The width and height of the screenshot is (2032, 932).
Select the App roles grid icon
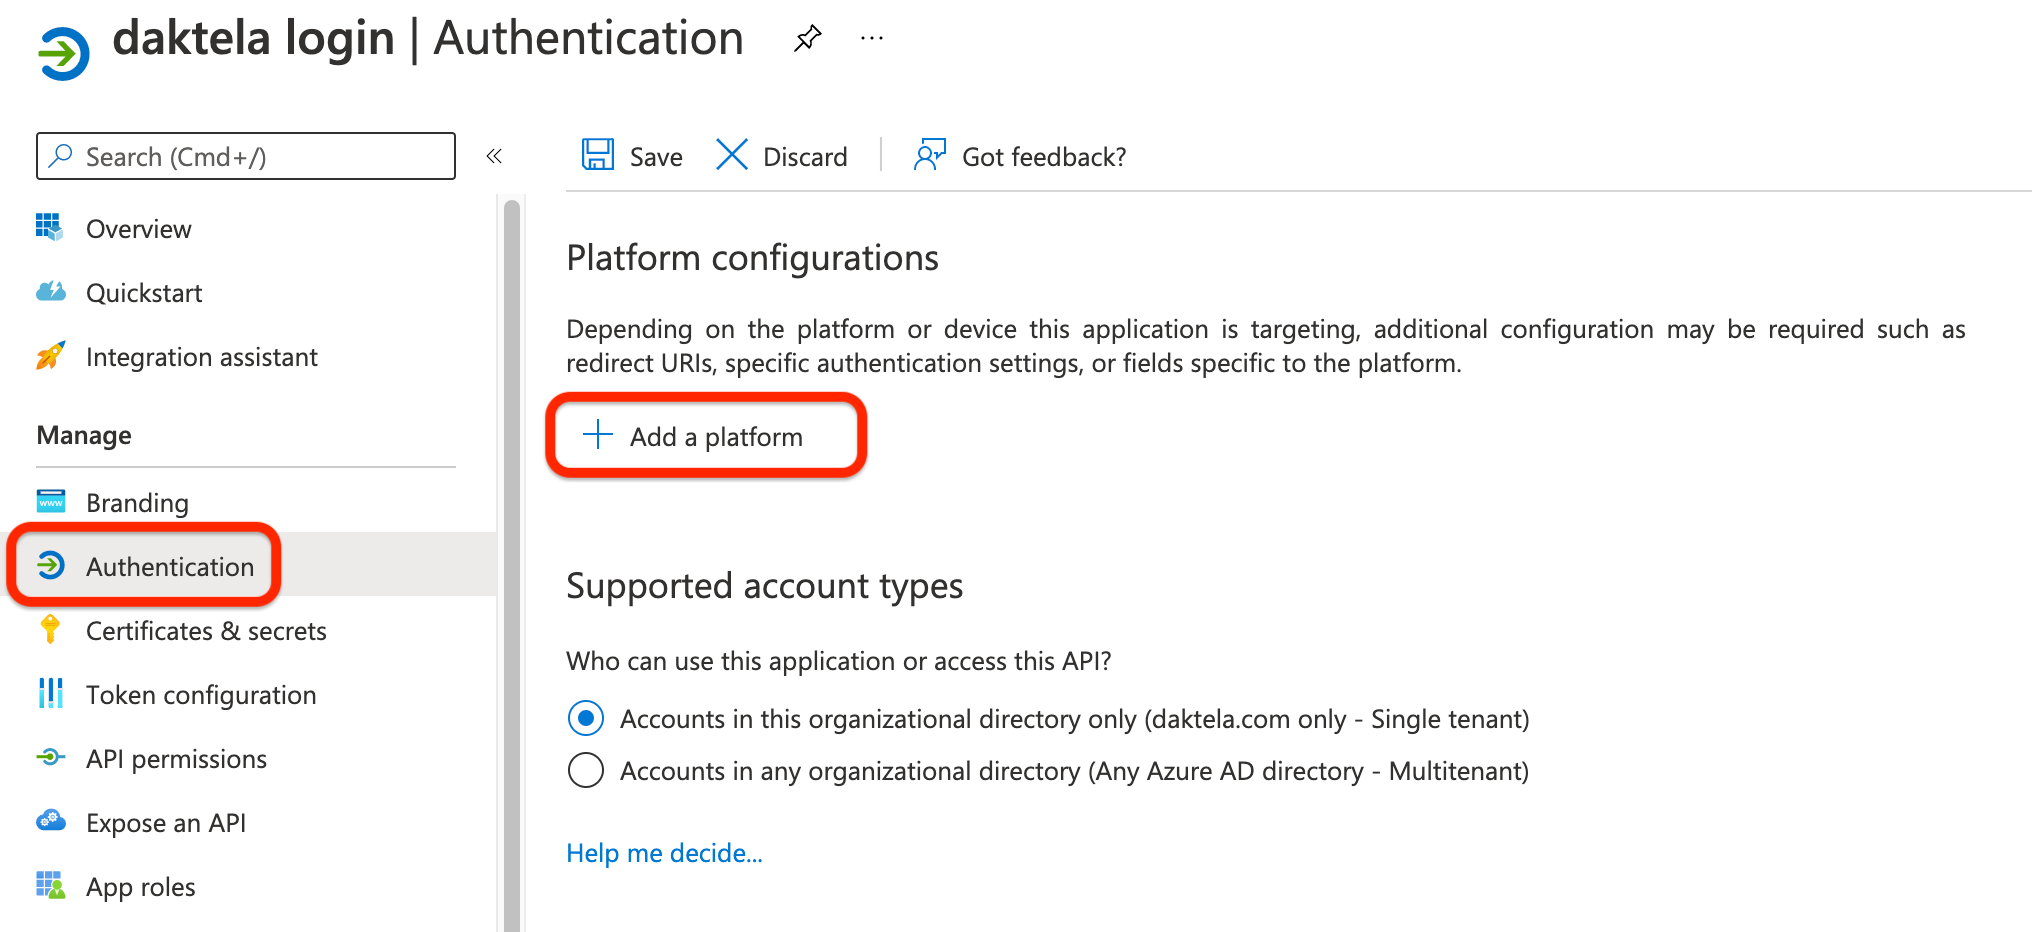point(49,886)
